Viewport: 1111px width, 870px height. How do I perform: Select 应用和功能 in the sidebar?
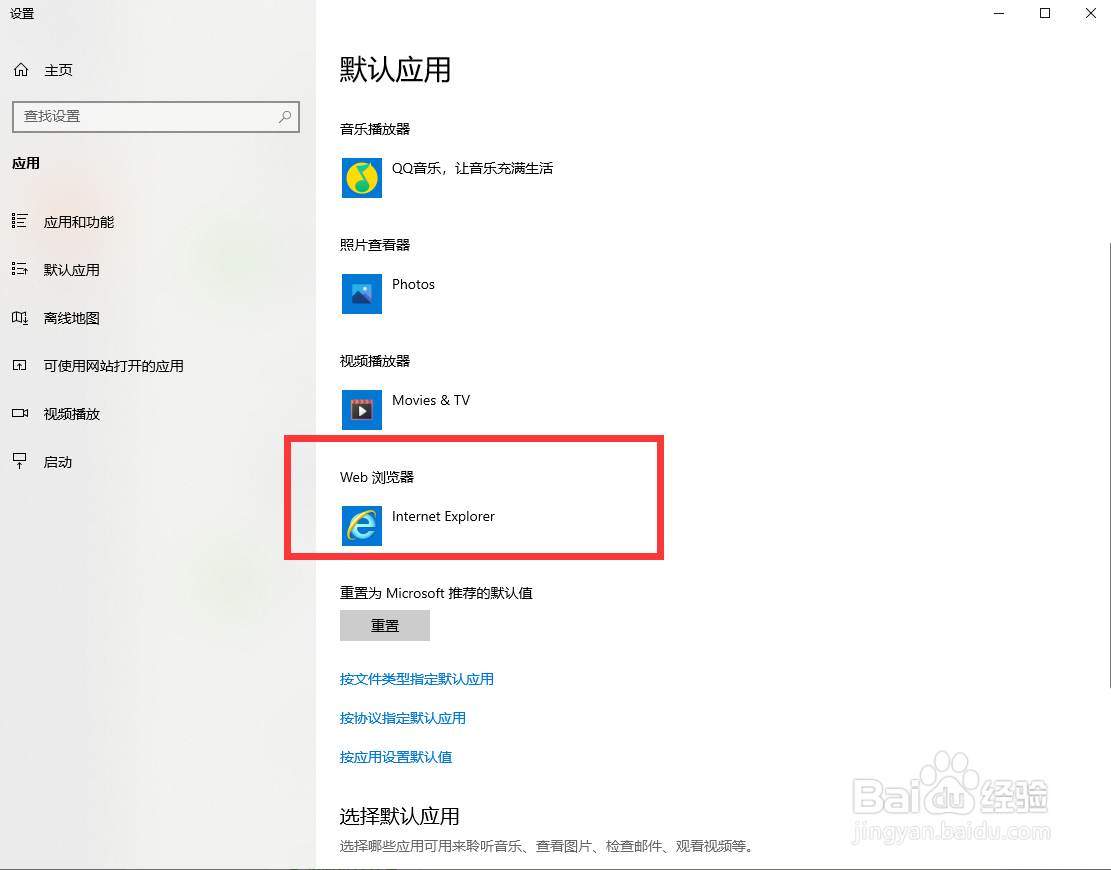pos(77,222)
